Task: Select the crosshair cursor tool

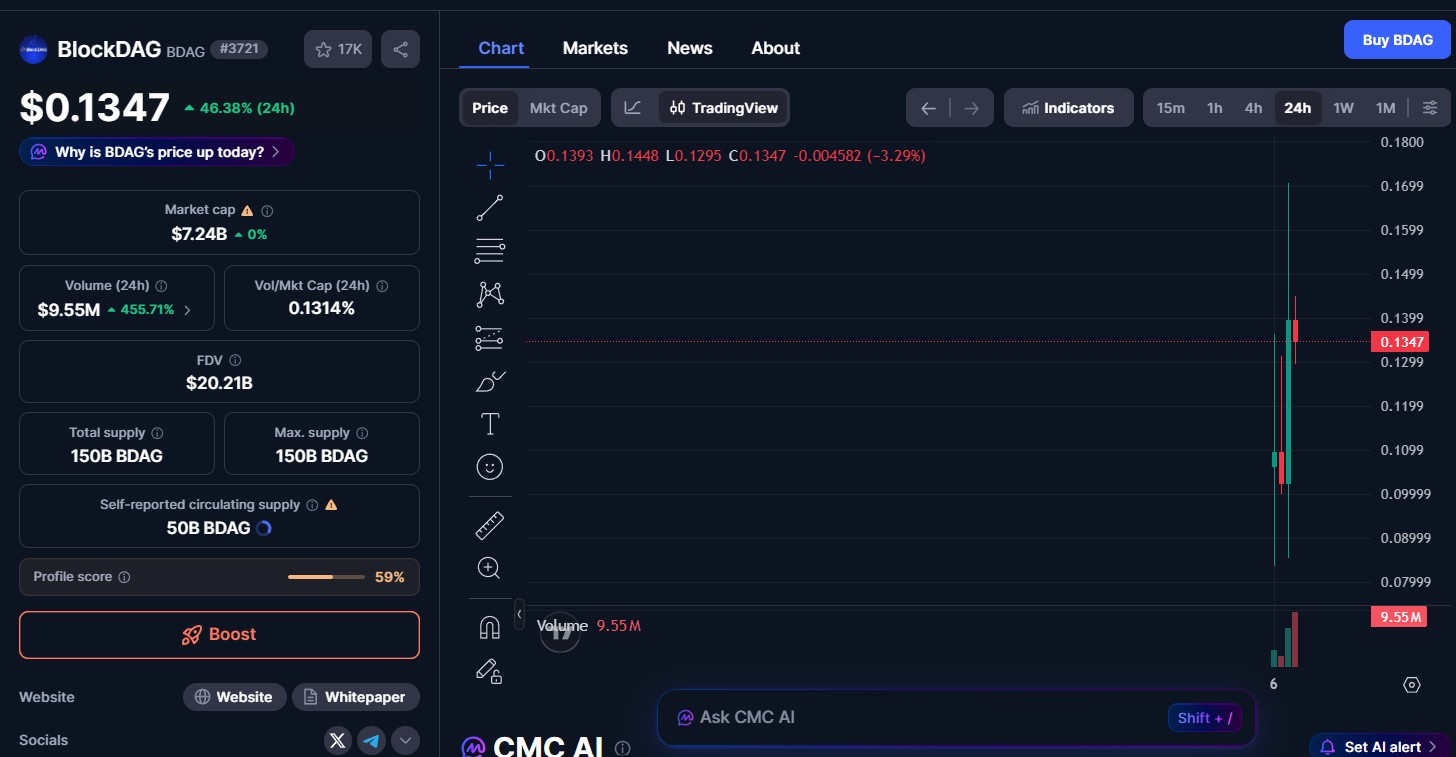Action: pyautogui.click(x=489, y=165)
